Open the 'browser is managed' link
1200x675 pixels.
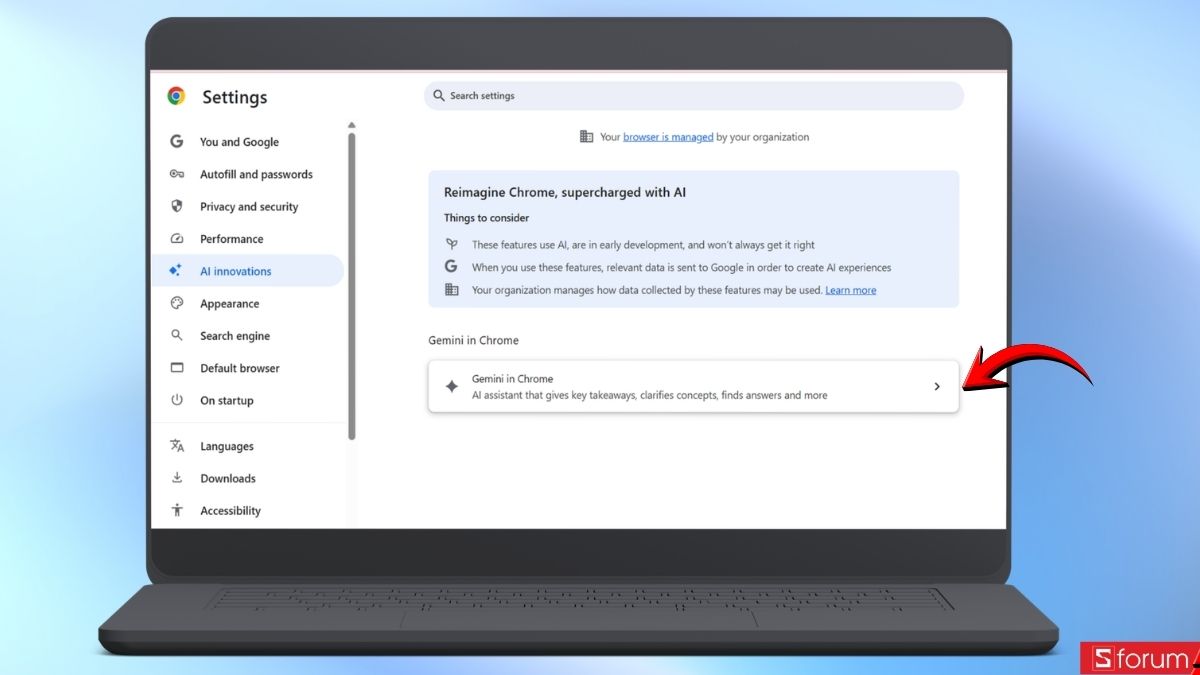668,137
